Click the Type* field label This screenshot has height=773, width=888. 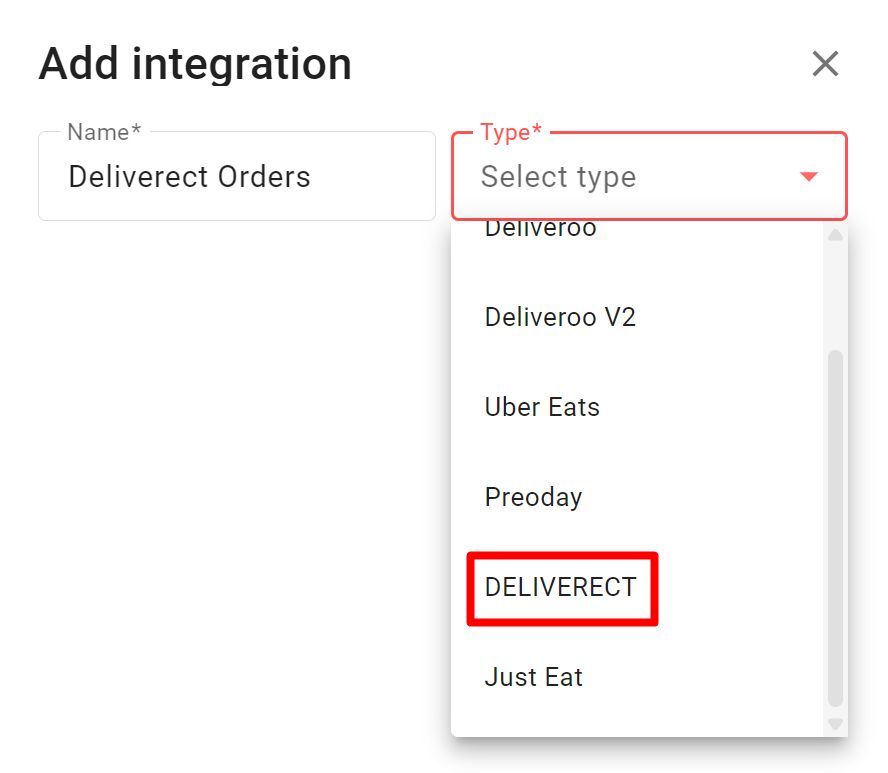click(x=511, y=133)
